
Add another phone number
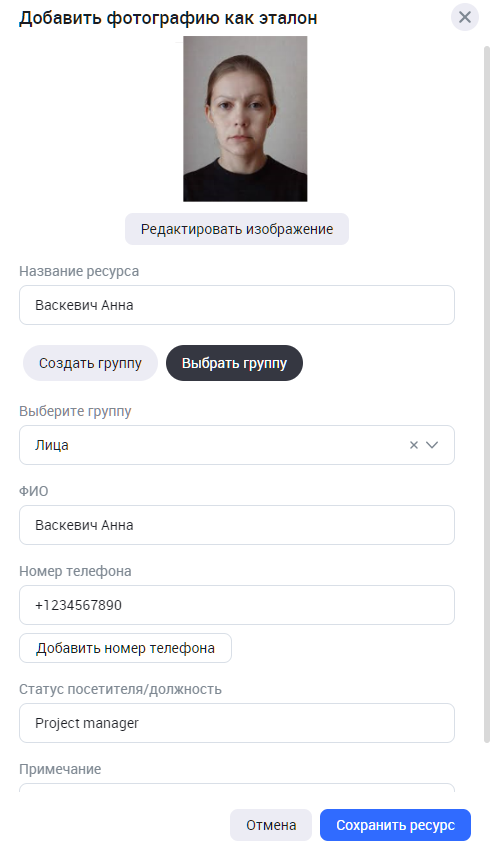pos(125,648)
